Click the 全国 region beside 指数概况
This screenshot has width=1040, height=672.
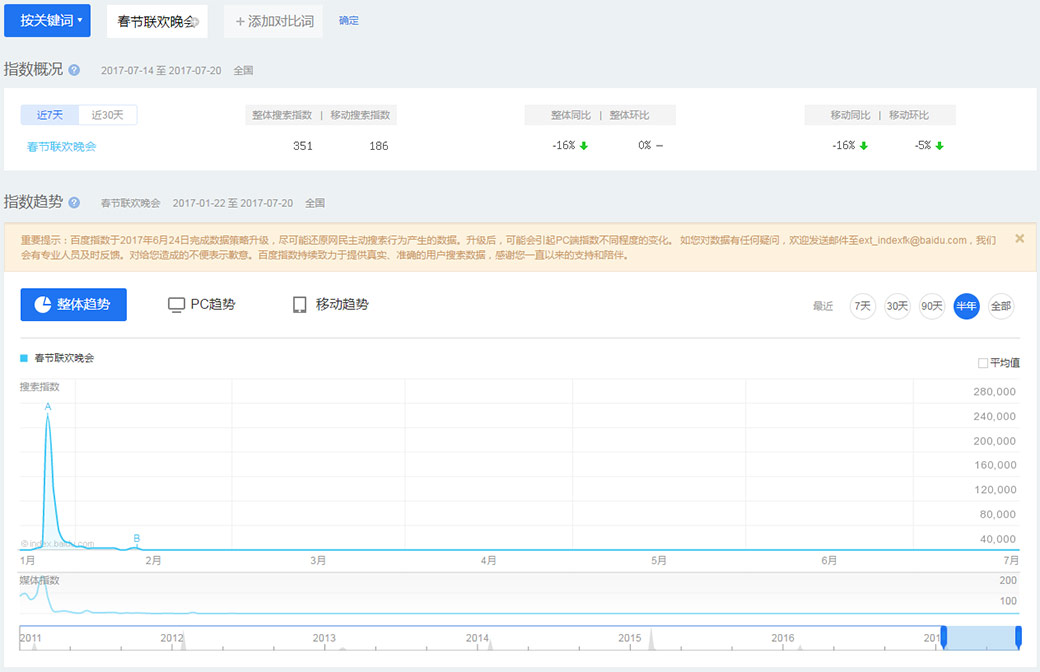pos(243,70)
